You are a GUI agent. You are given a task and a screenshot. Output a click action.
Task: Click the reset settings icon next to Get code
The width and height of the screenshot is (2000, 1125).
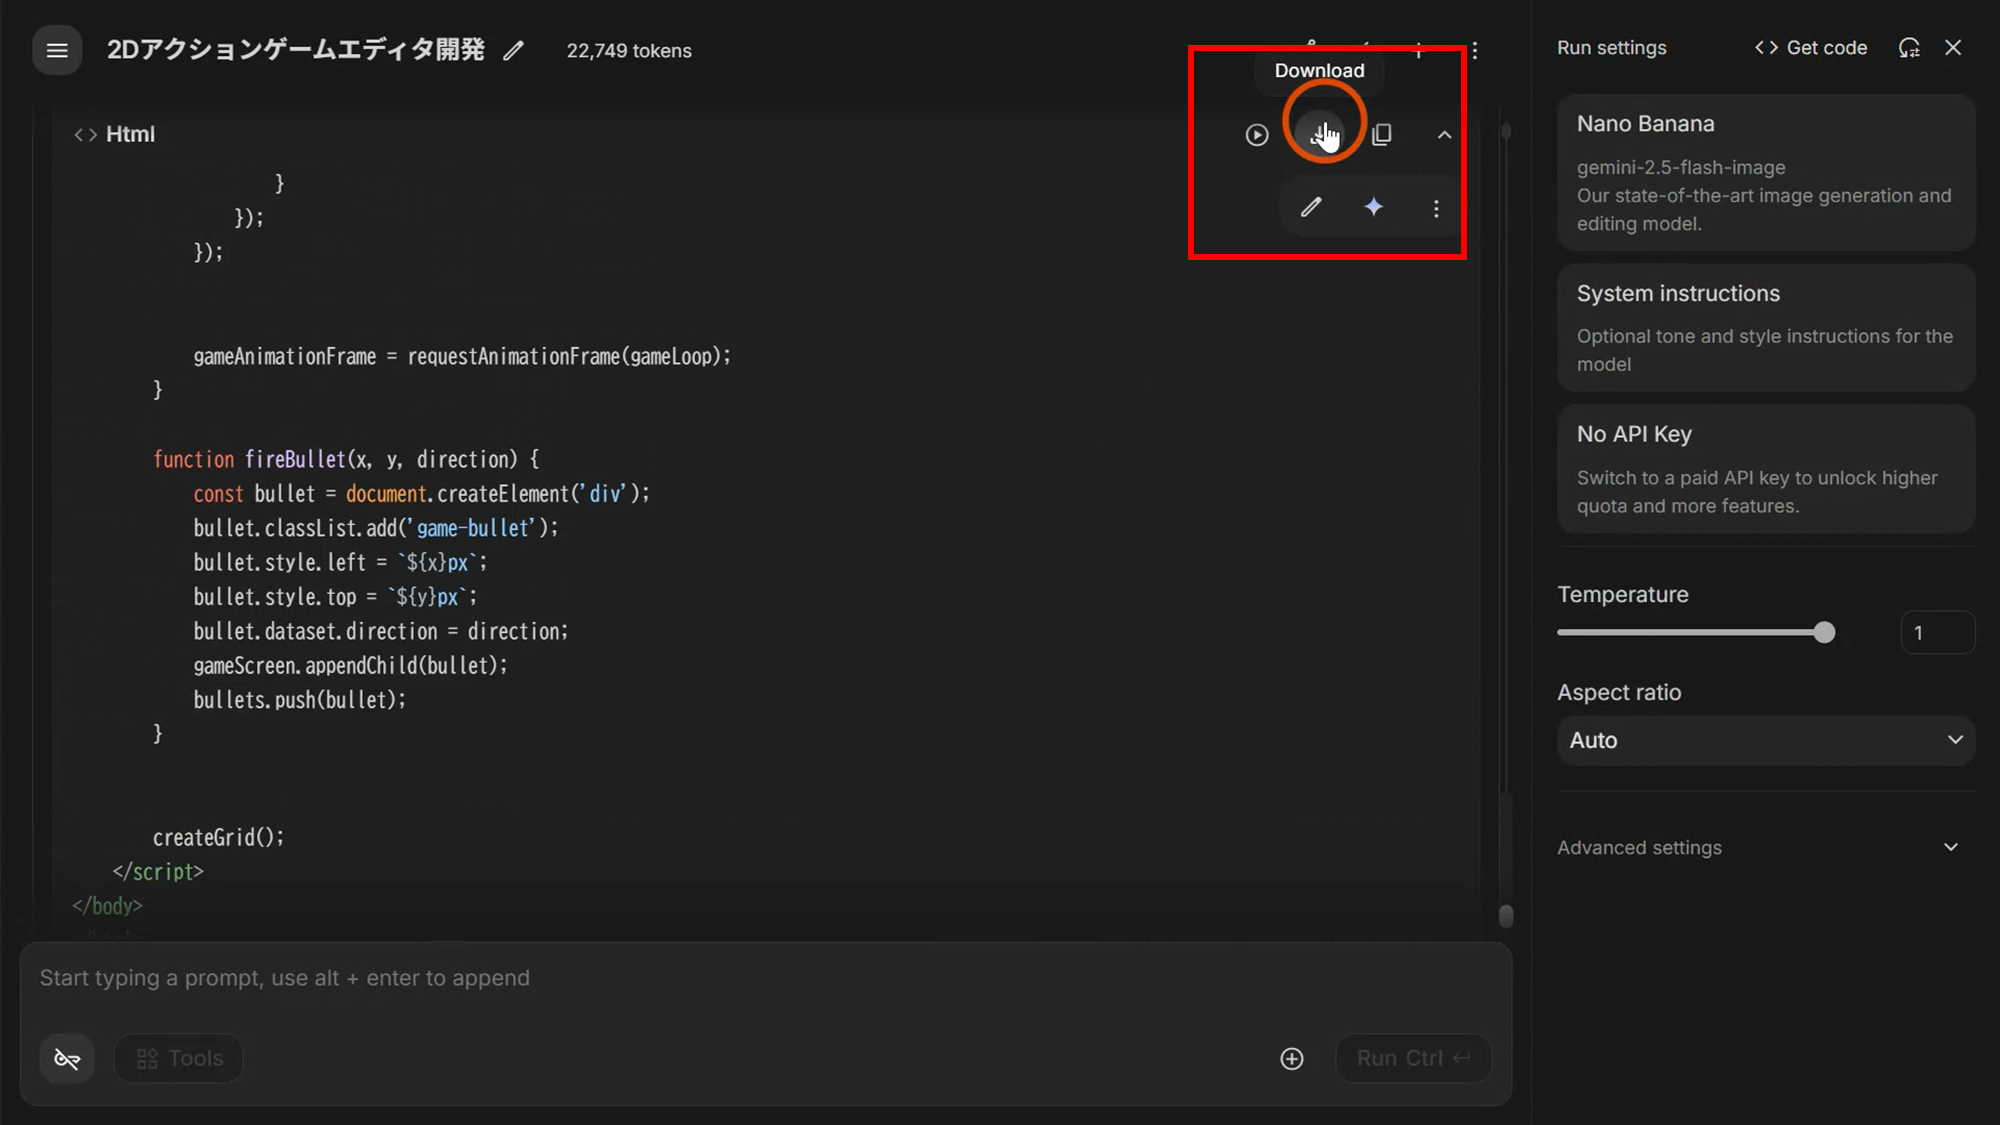[x=1909, y=48]
